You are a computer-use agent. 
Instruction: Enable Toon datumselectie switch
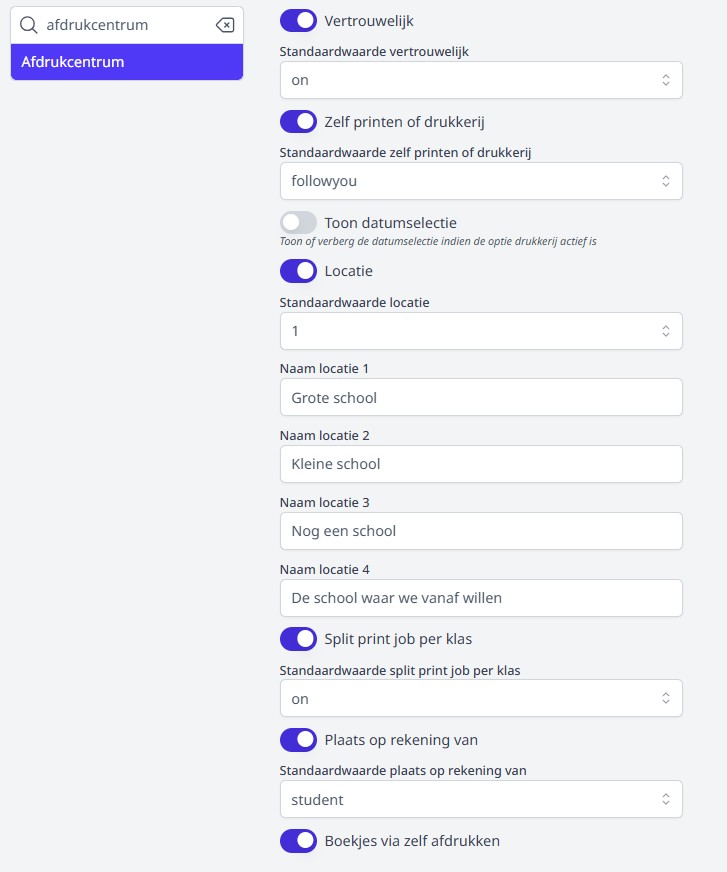pos(298,222)
